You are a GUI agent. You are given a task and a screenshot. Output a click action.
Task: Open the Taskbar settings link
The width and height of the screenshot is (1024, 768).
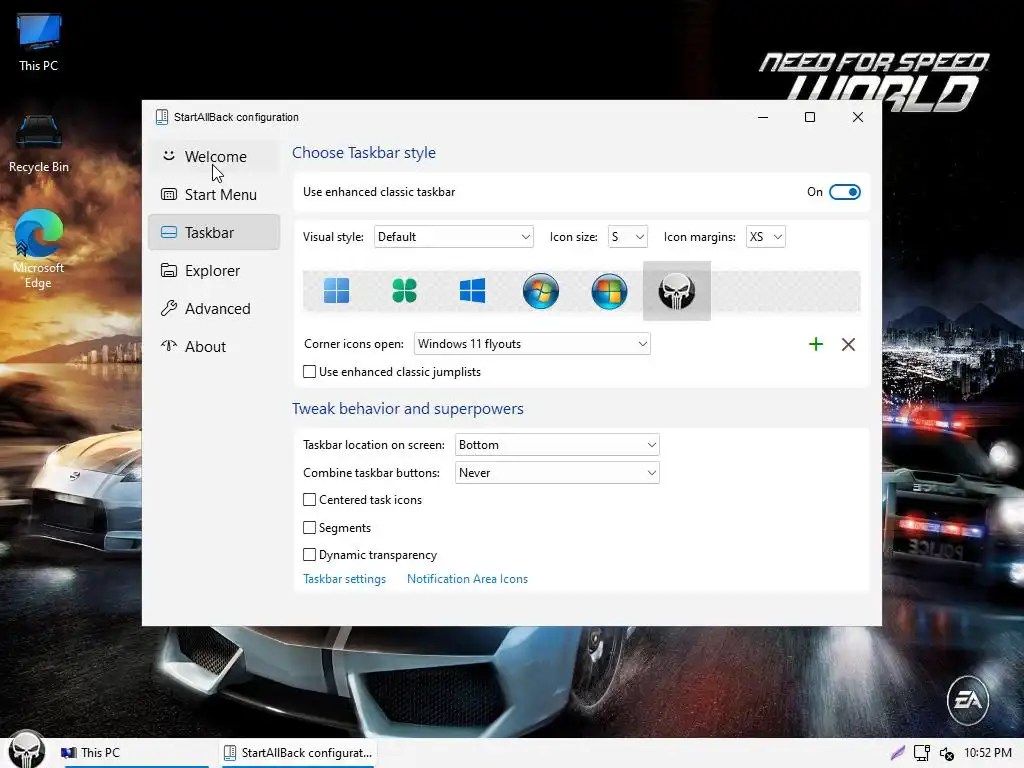pyautogui.click(x=344, y=579)
